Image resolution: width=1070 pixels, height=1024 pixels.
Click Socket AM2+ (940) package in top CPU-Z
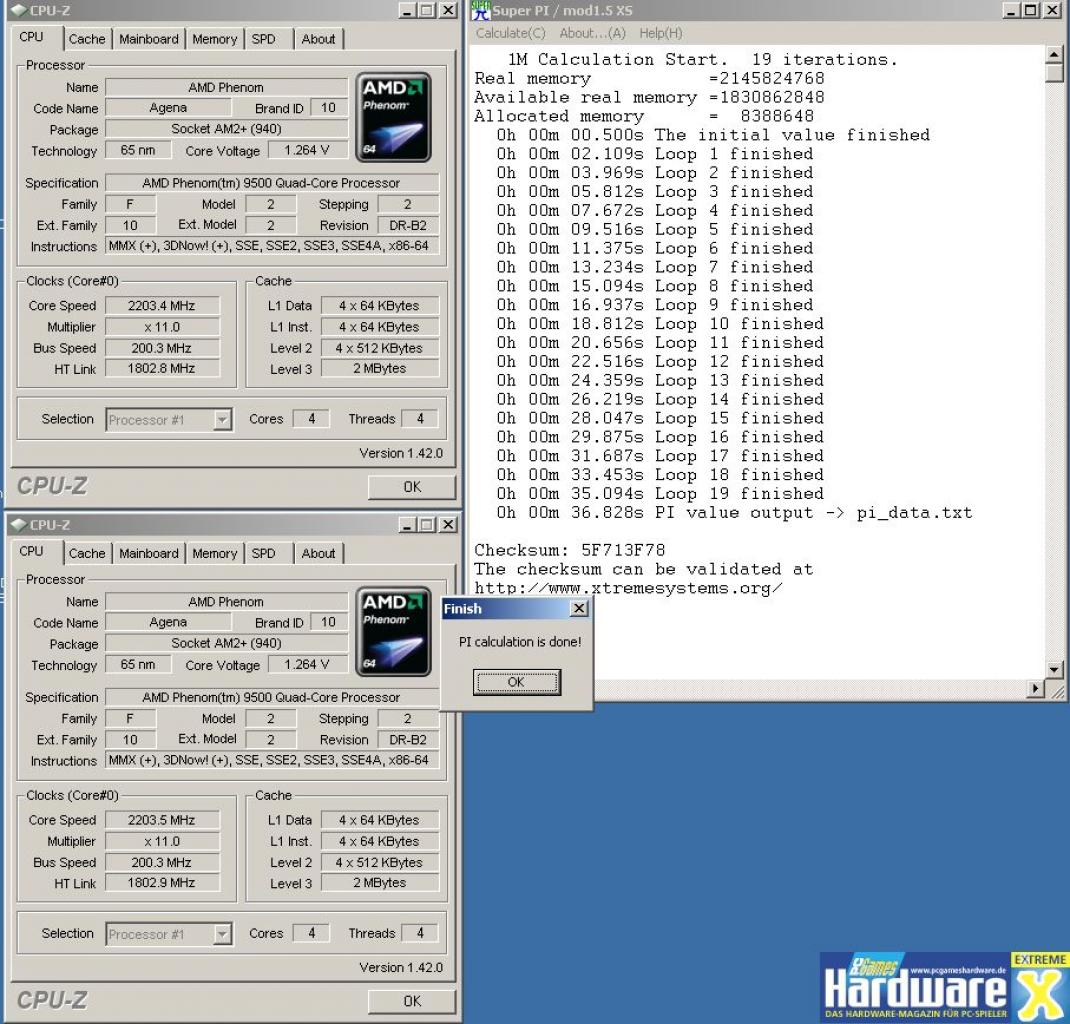[227, 129]
